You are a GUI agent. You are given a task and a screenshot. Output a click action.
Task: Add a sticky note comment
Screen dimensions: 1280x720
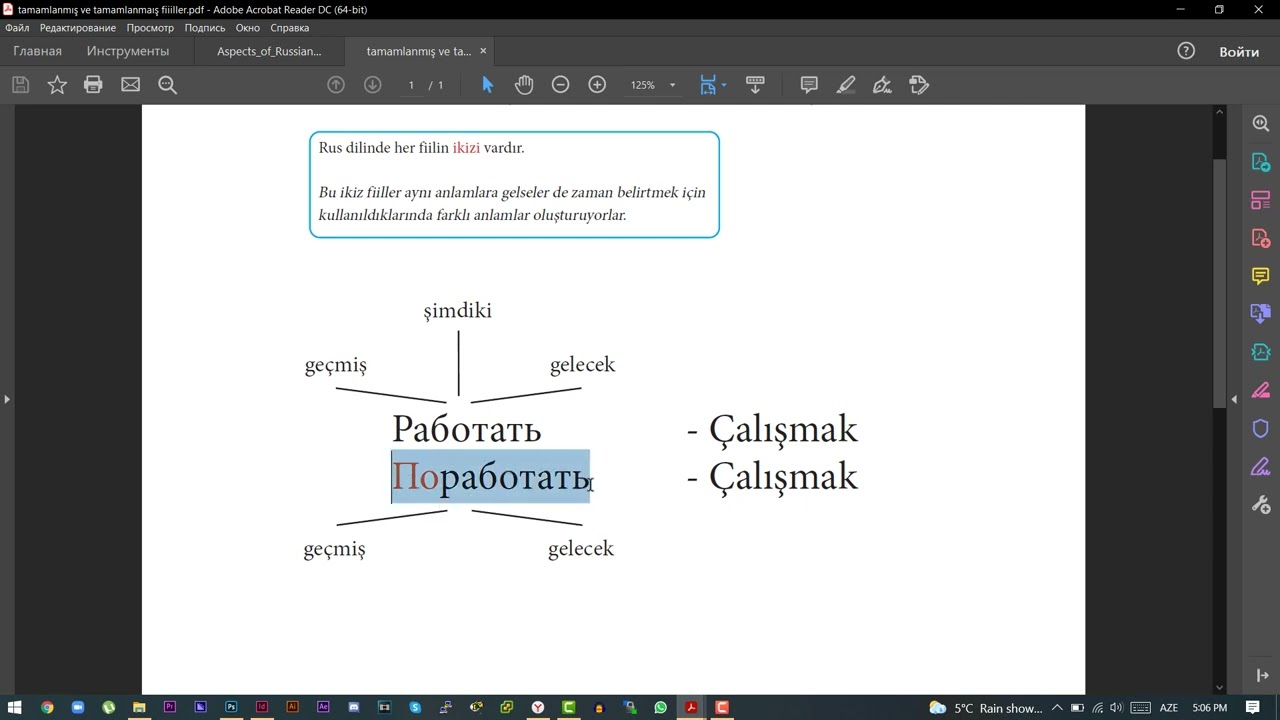point(809,85)
